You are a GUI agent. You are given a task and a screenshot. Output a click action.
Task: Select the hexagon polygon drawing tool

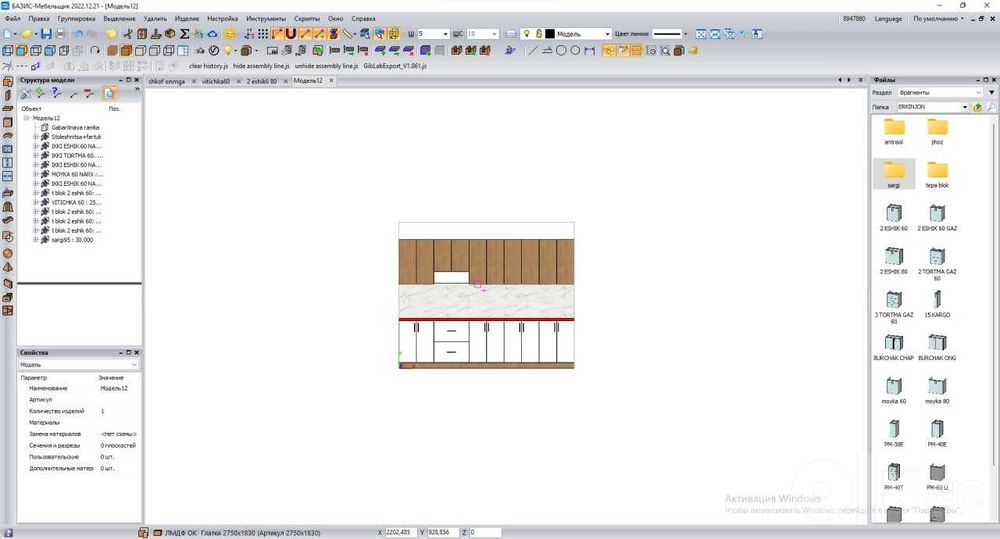click(x=575, y=50)
